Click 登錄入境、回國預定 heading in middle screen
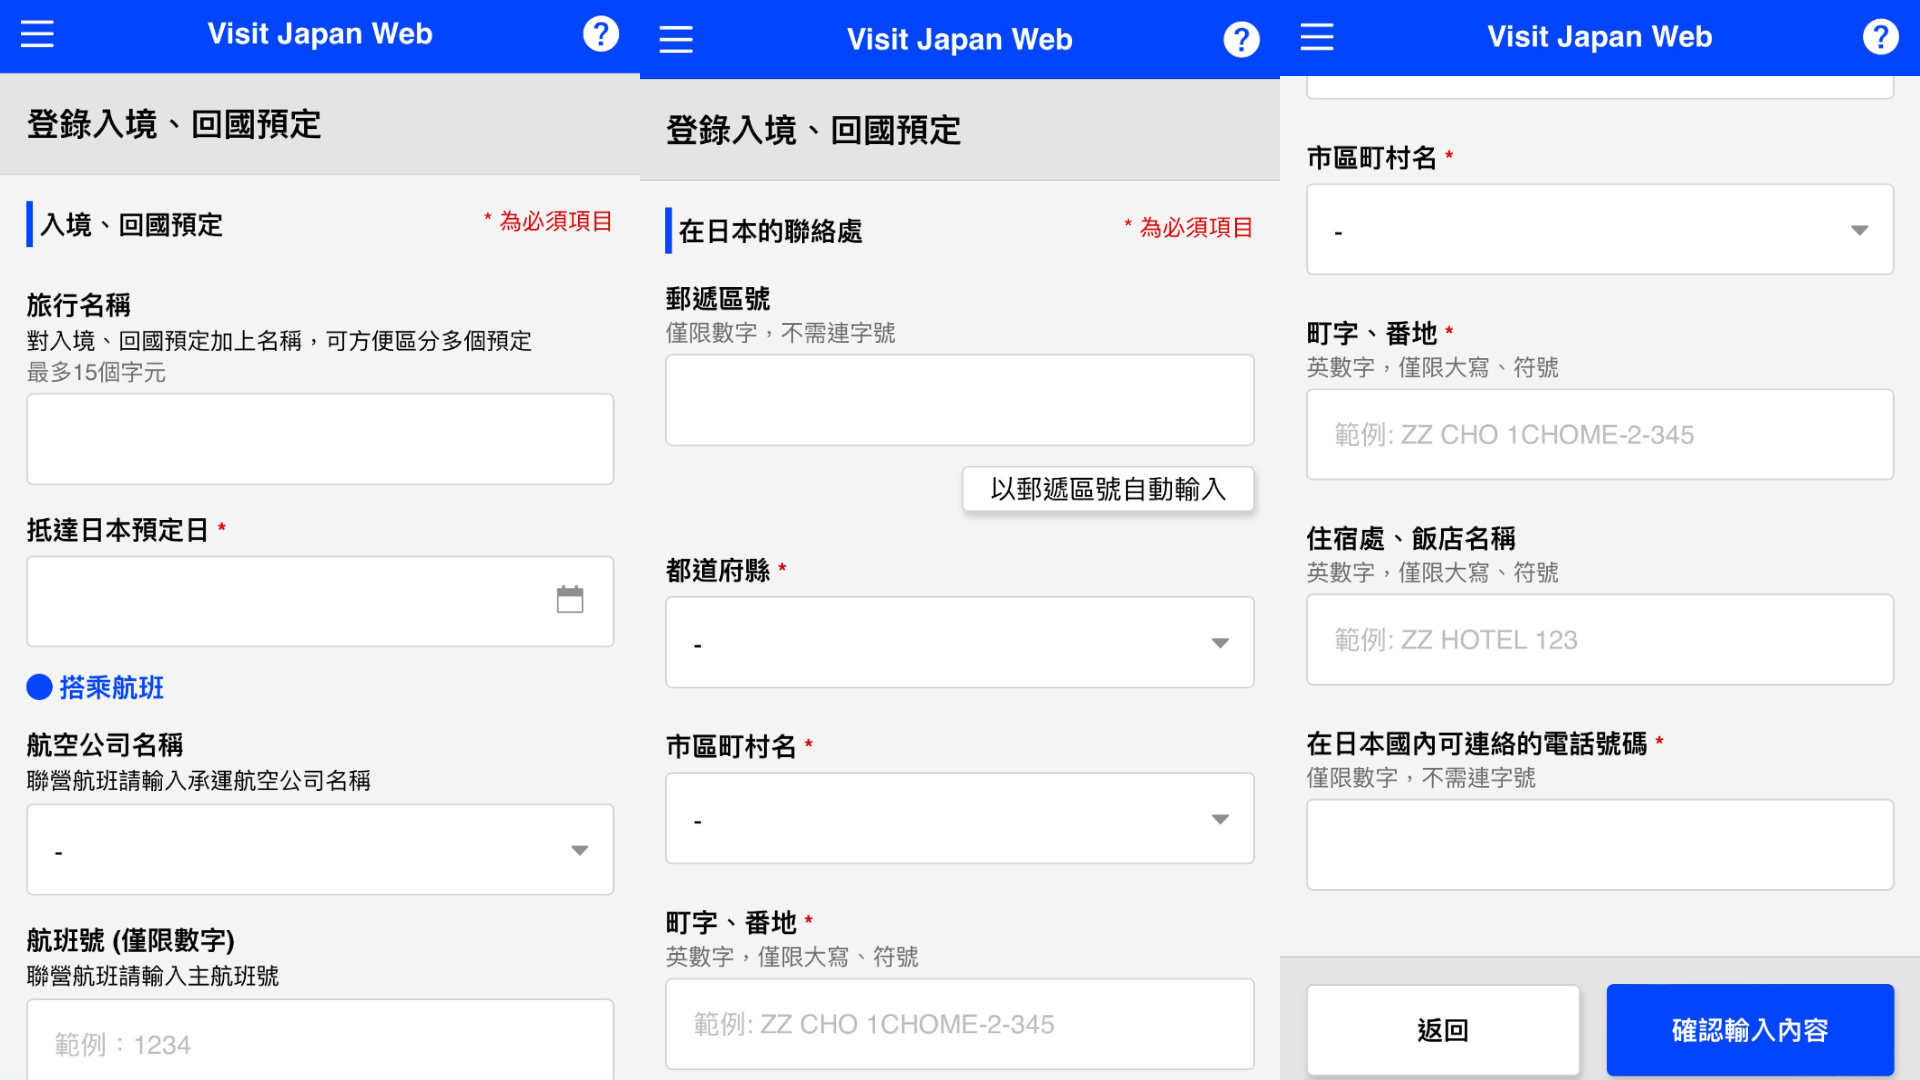This screenshot has width=1920, height=1080. pos(813,130)
